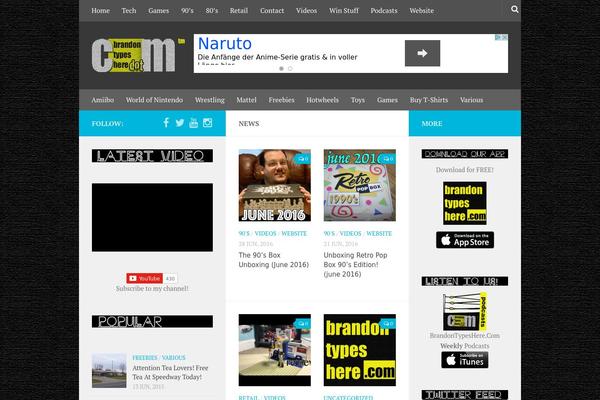Screen dimensions: 600x400
Task: Open the 90's menu item
Action: coord(187,11)
